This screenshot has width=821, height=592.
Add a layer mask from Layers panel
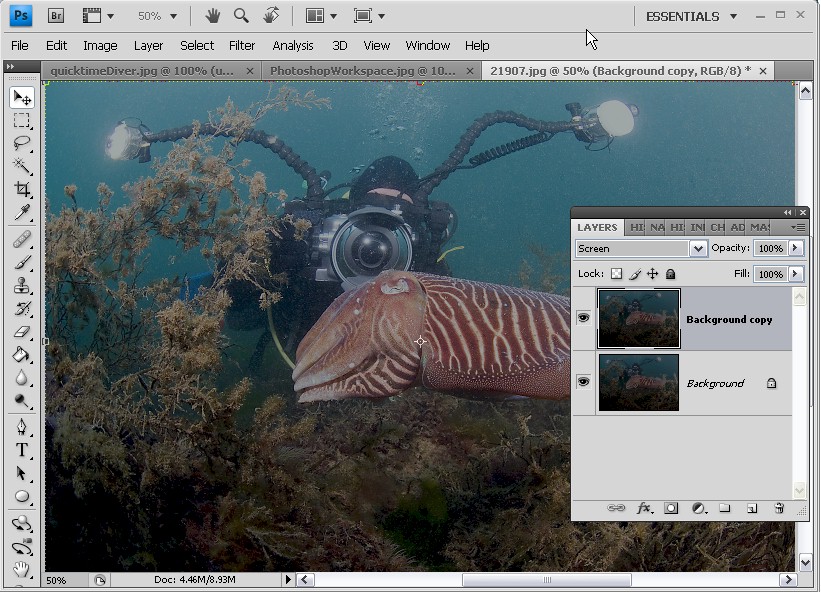point(671,509)
